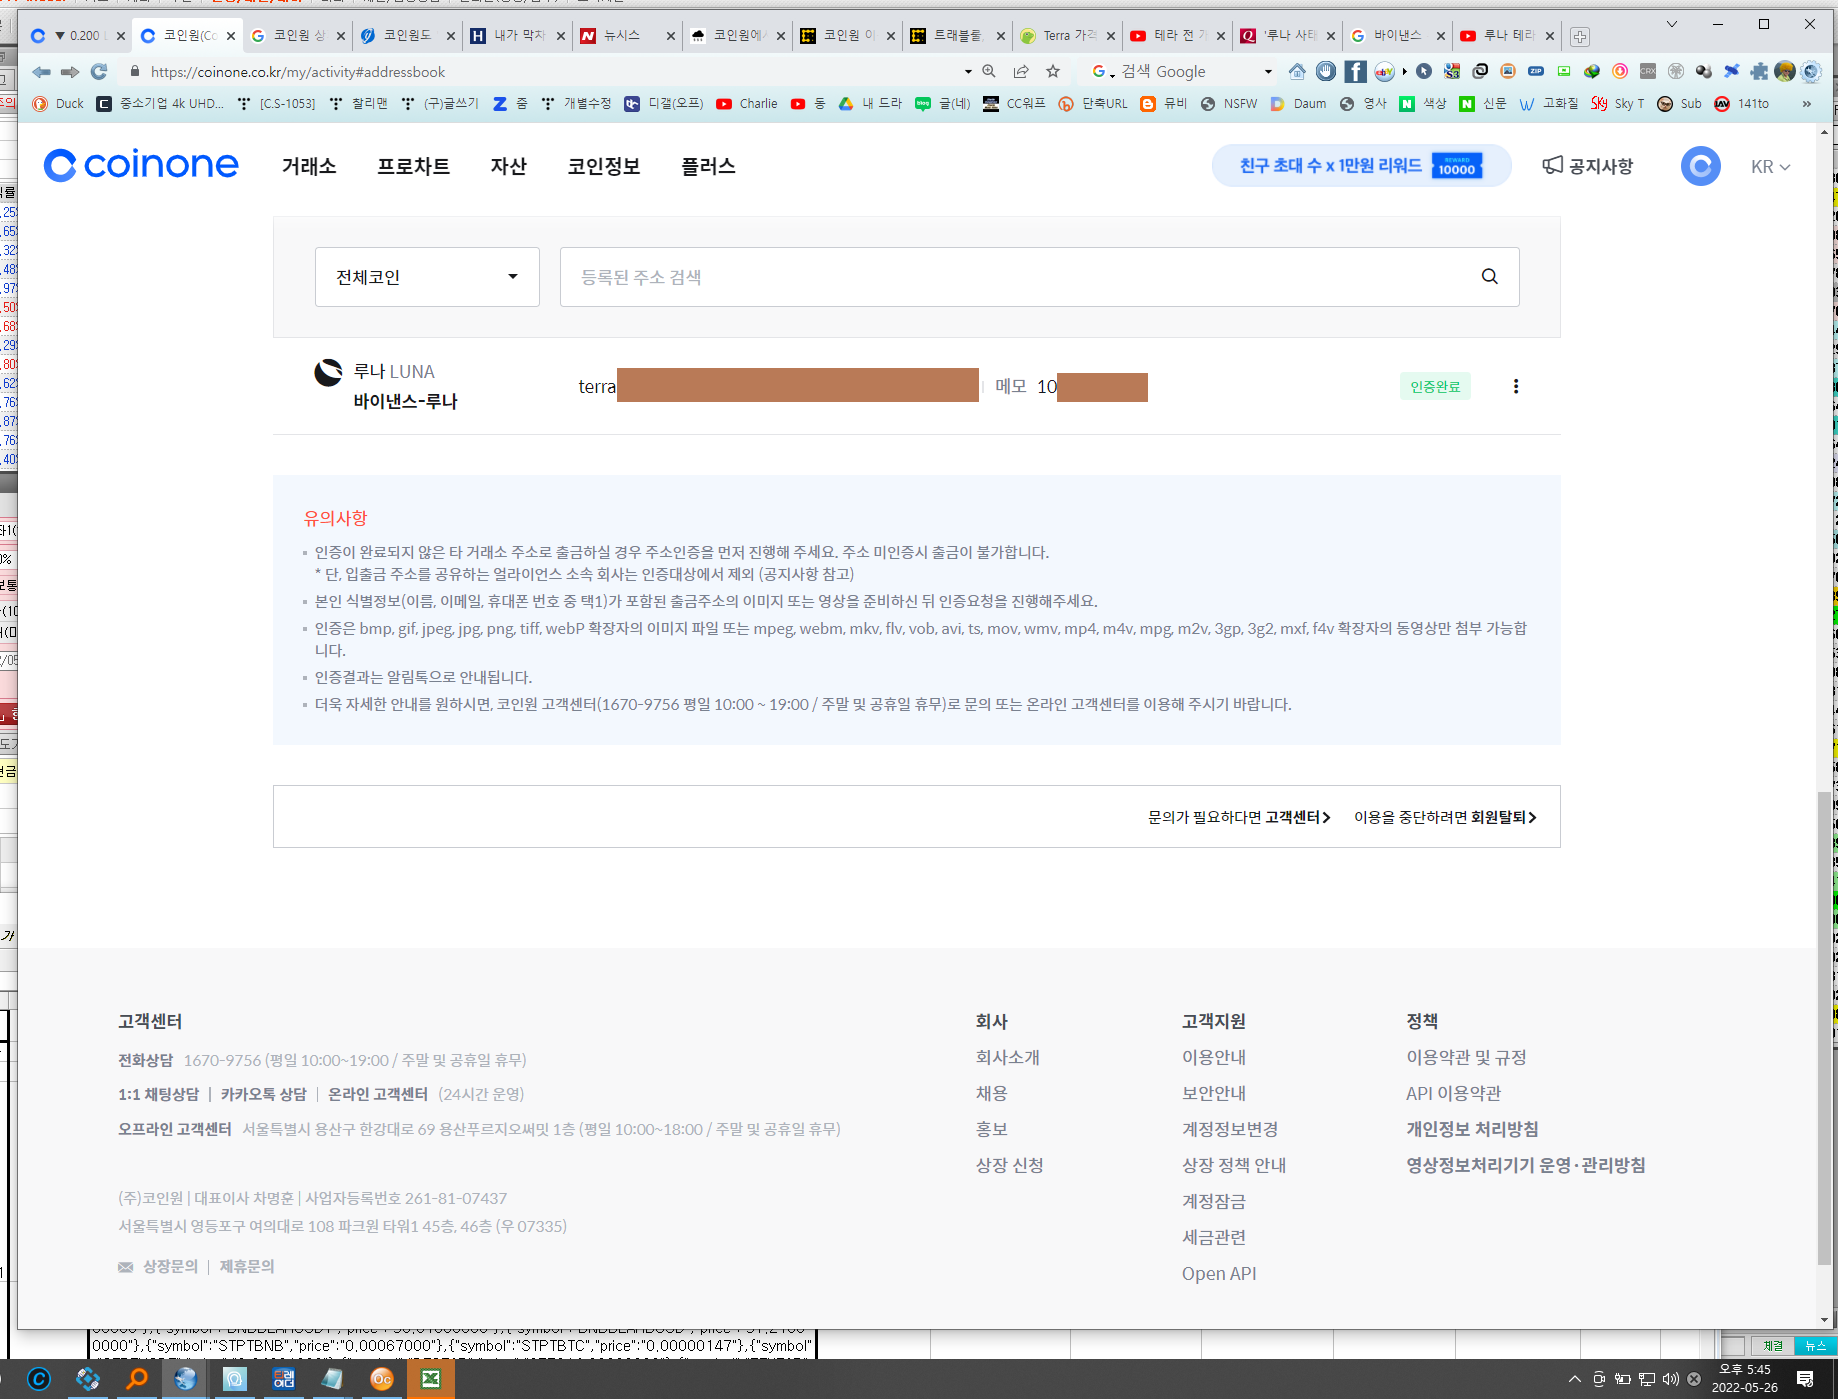Click the share page icon
Viewport: 1838px width, 1399px height.
[x=1021, y=71]
